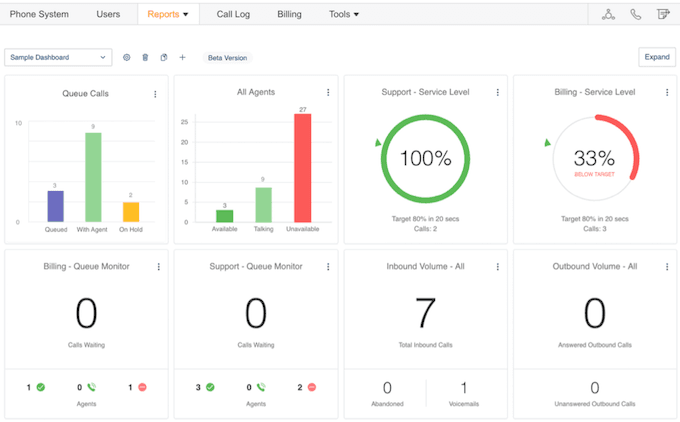This screenshot has height=422, width=680.
Task: Open Support - Service Level options menu
Action: [x=497, y=92]
